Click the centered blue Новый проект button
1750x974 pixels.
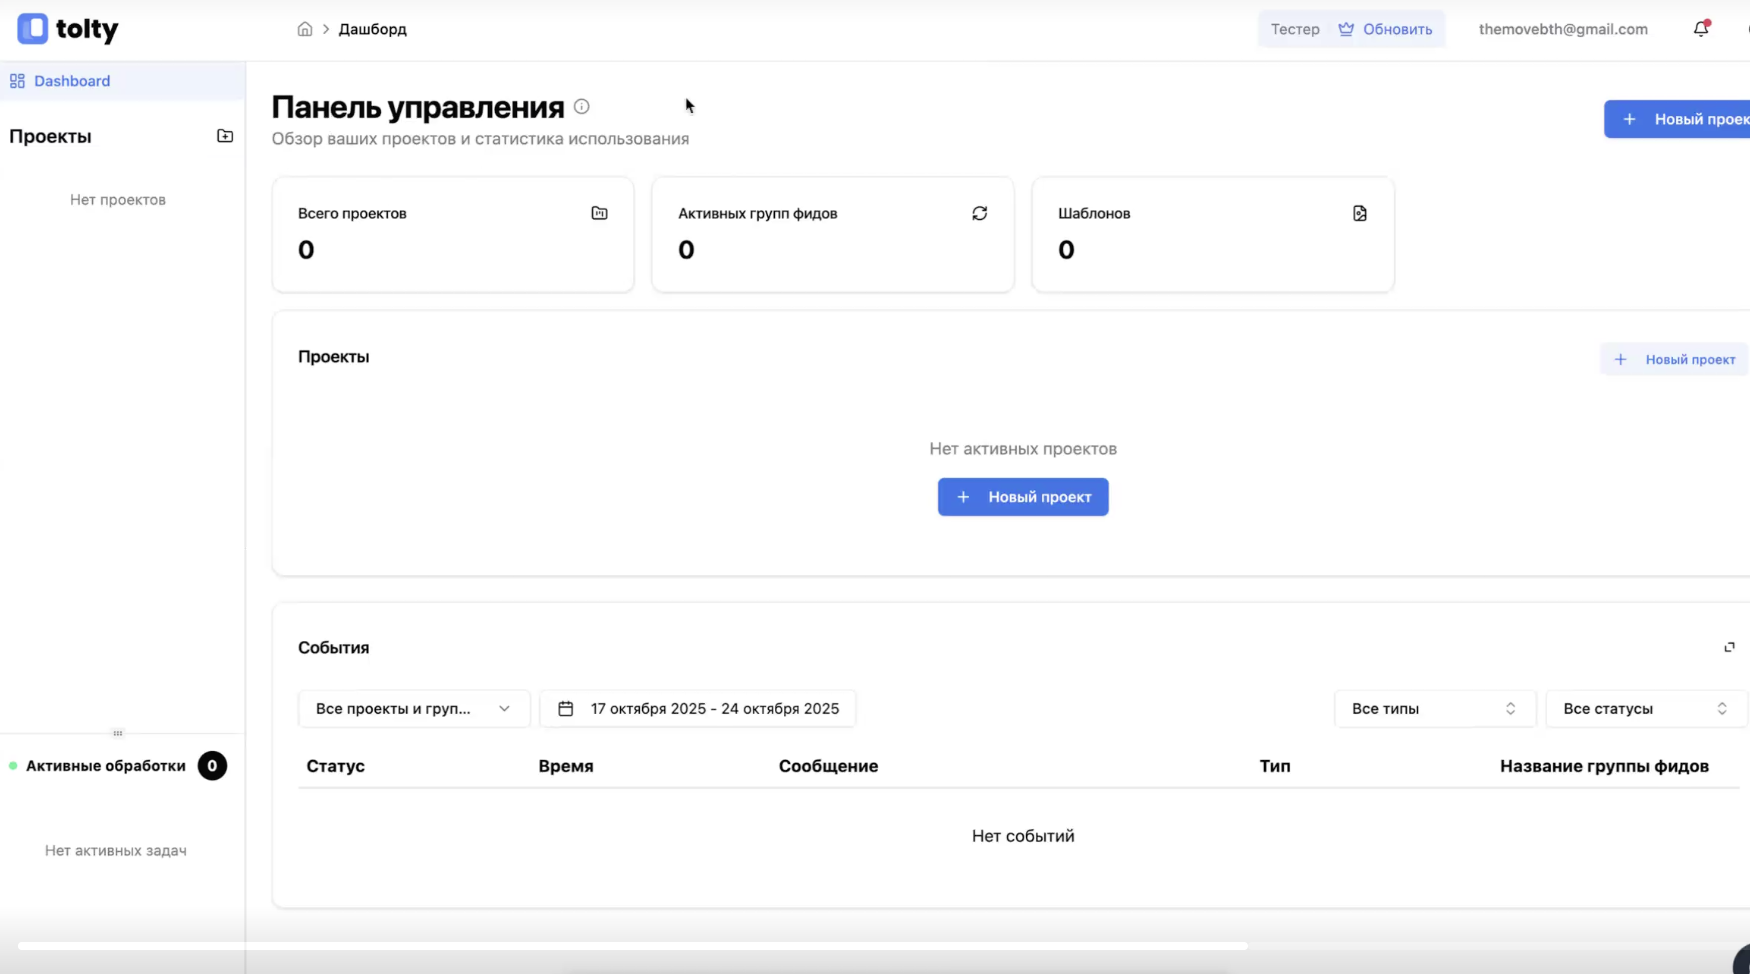point(1022,497)
